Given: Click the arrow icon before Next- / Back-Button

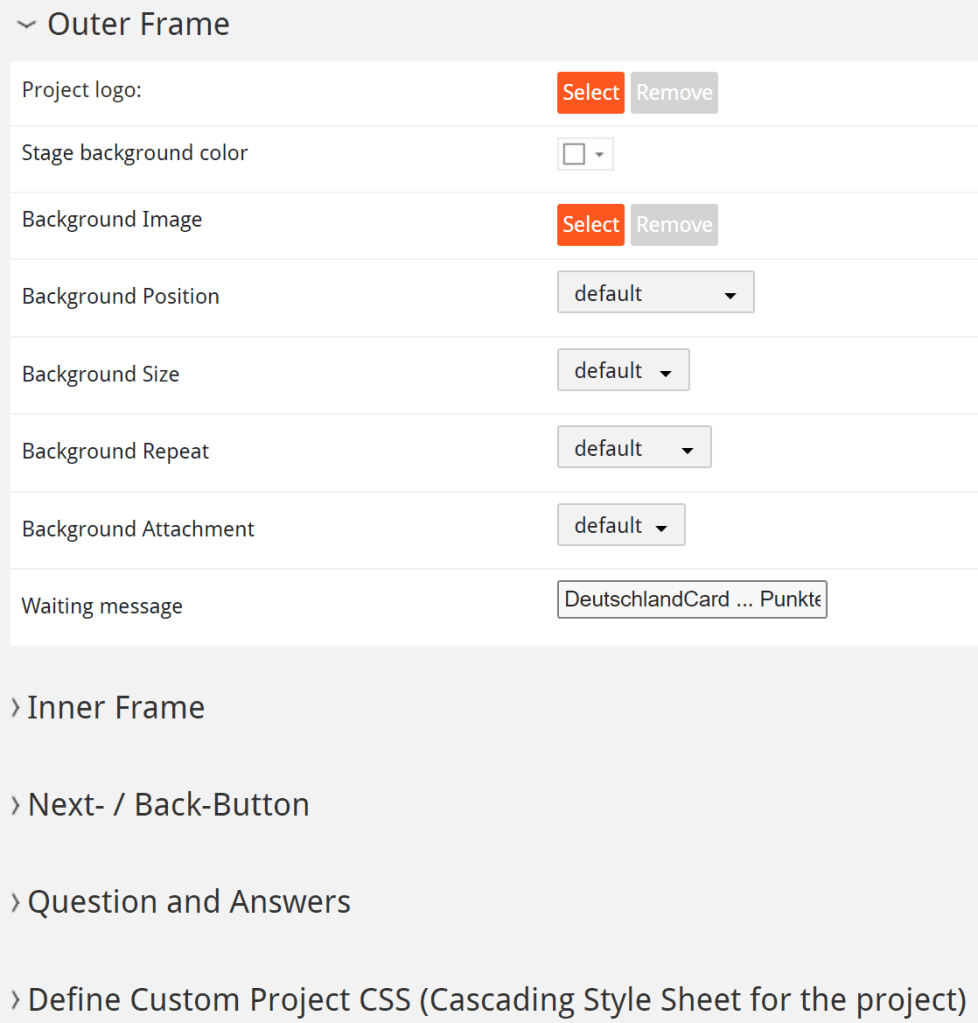Looking at the screenshot, I should click(x=15, y=805).
